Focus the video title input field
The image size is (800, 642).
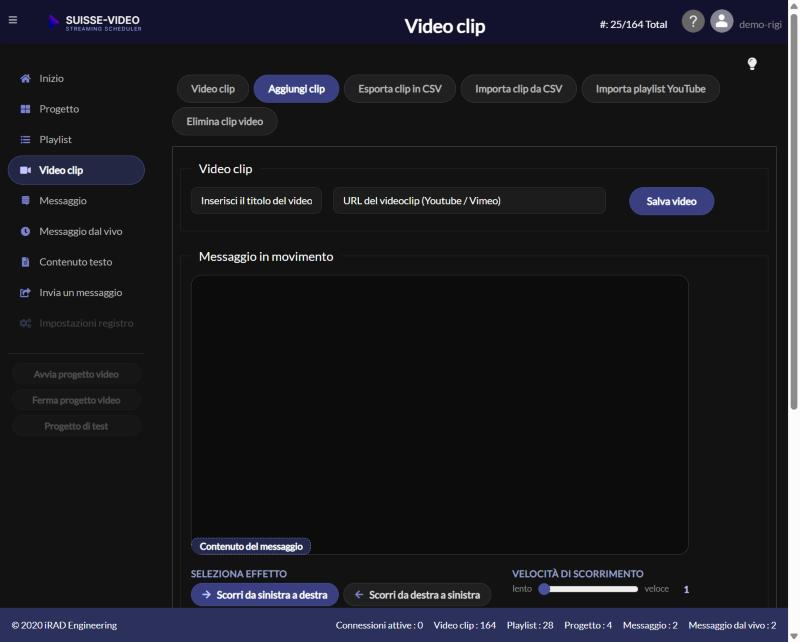pyautogui.click(x=256, y=201)
